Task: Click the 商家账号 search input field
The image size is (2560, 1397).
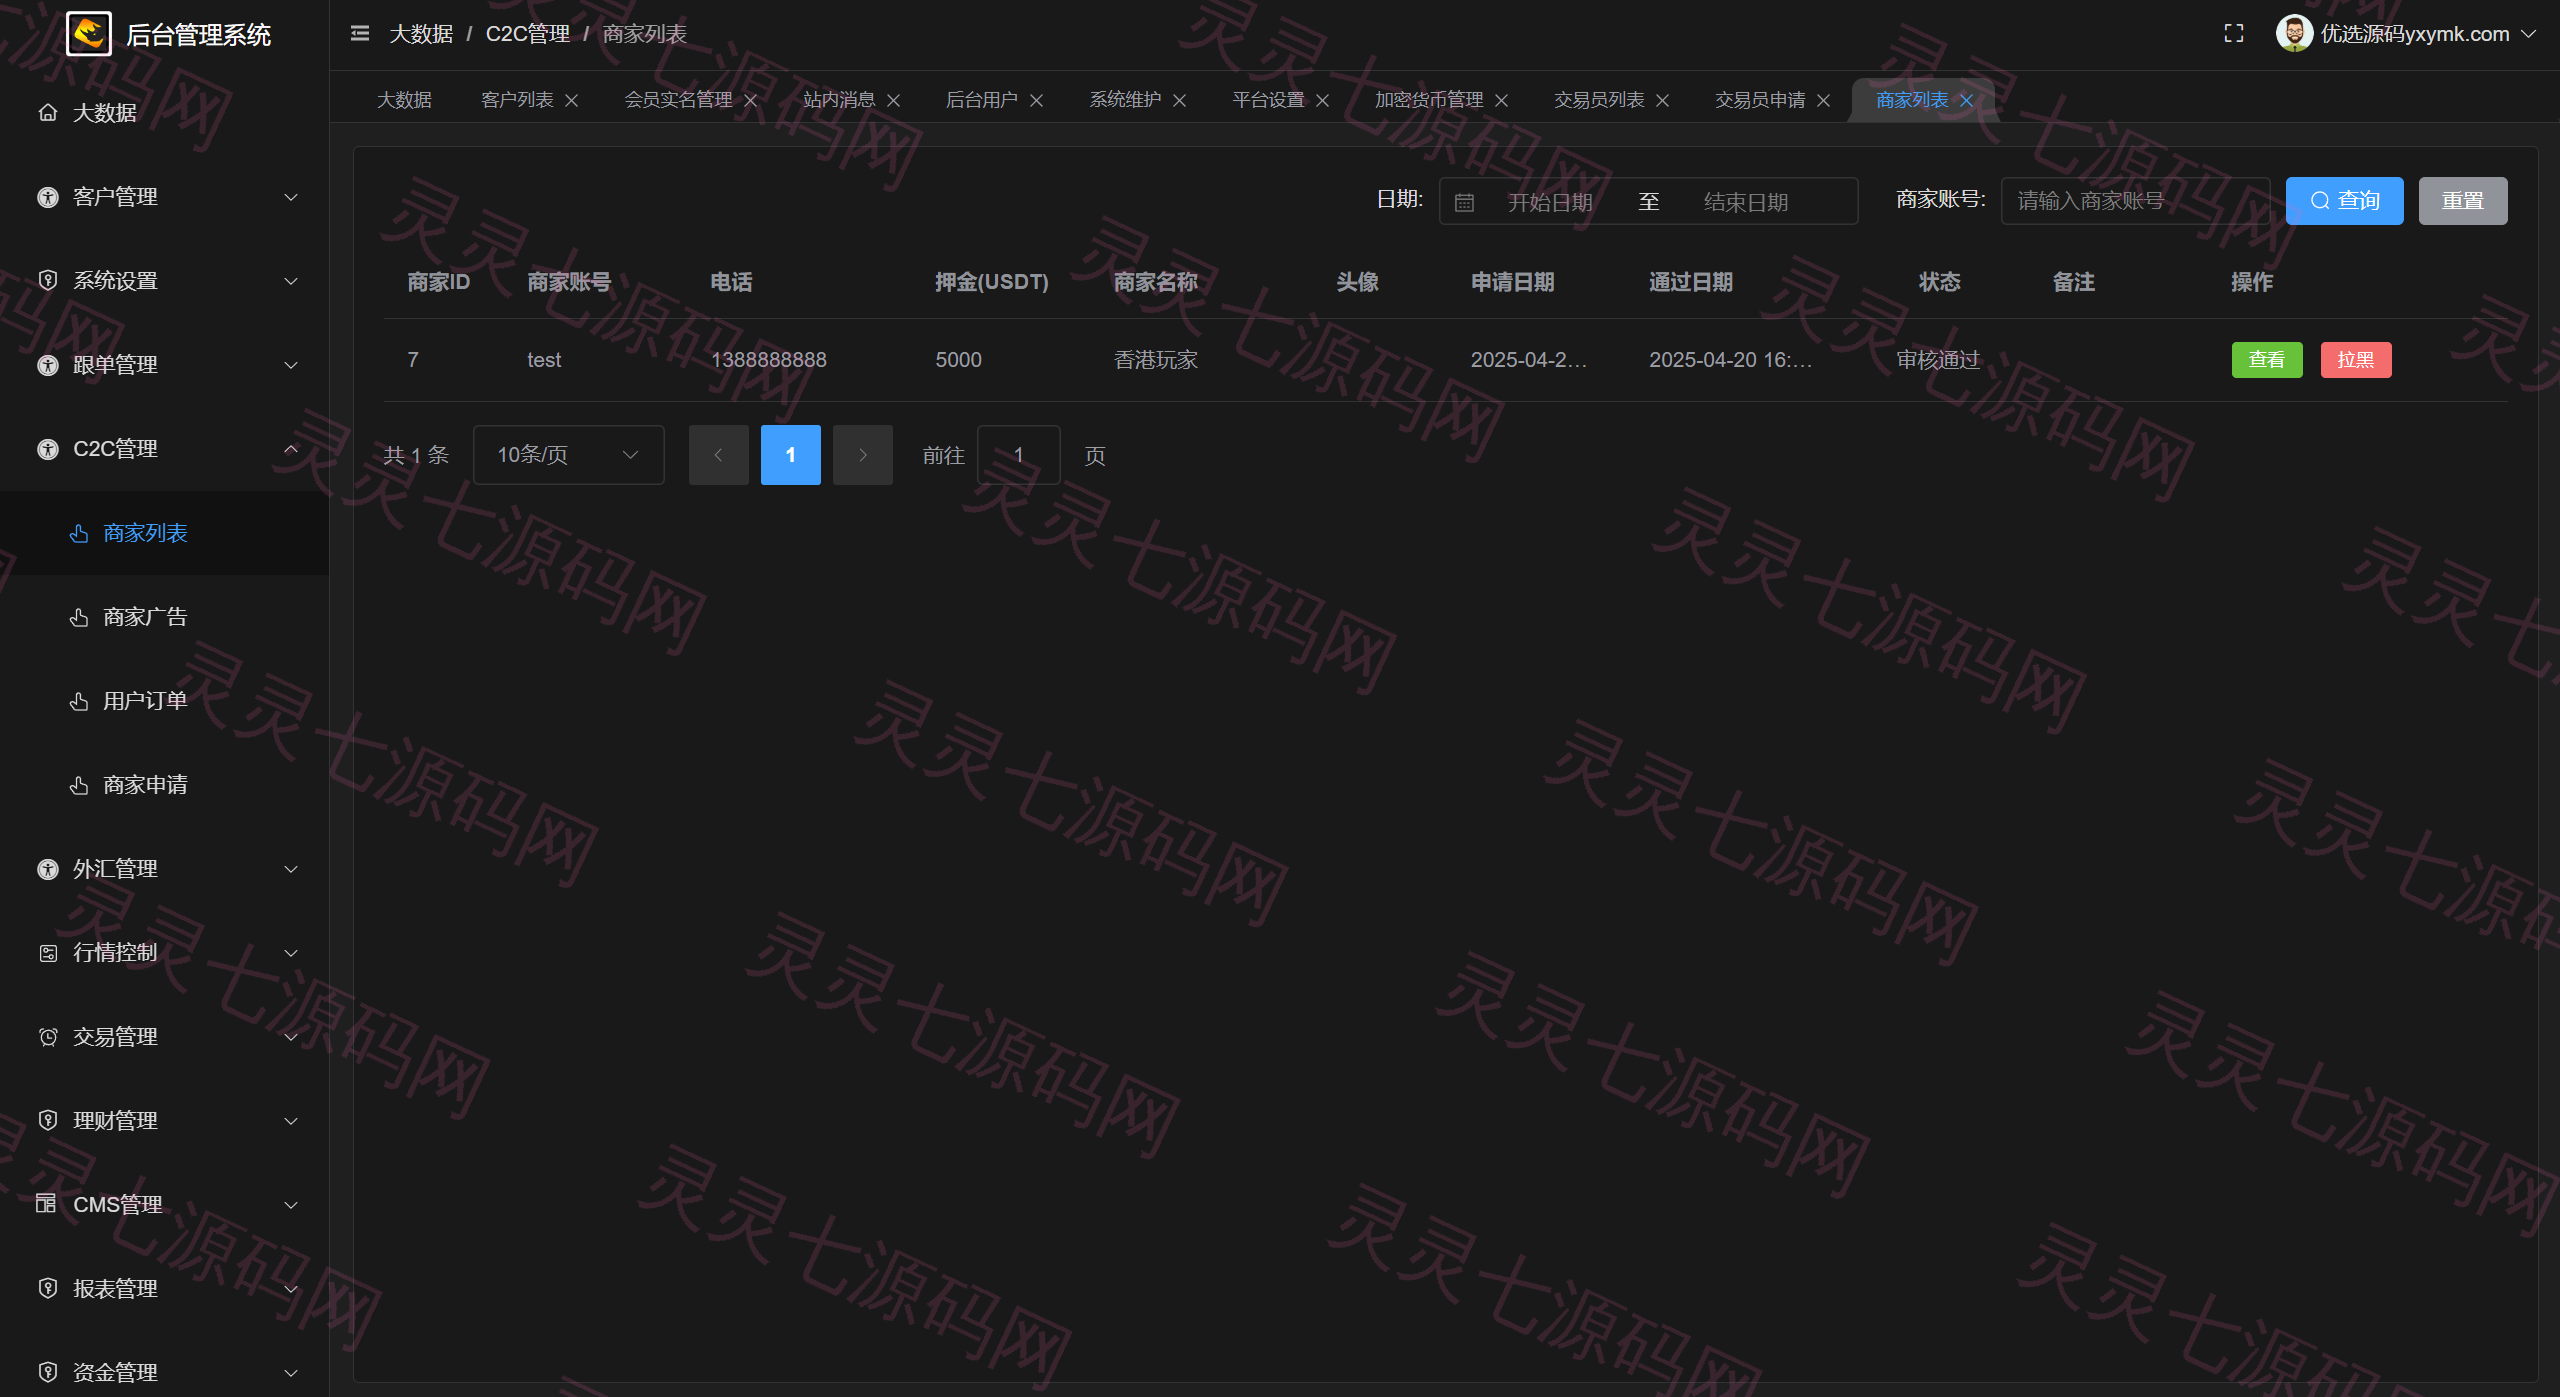Action: click(x=2135, y=201)
